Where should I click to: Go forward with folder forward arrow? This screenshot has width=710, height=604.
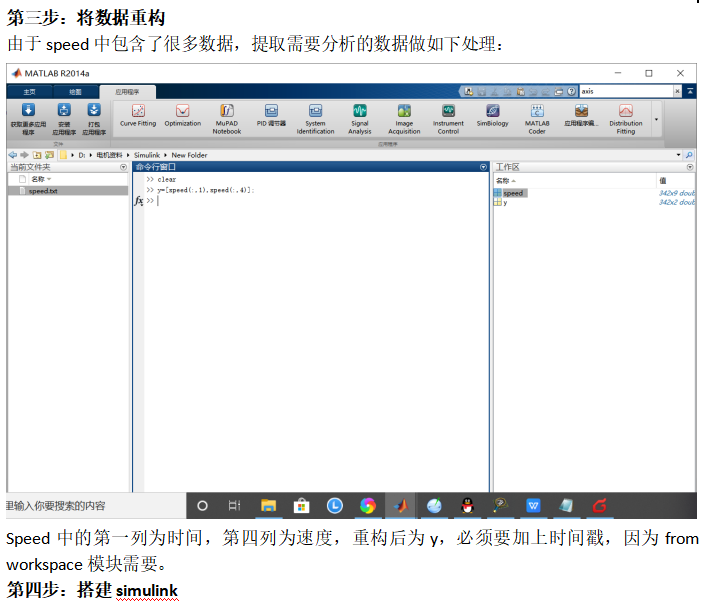[x=24, y=155]
